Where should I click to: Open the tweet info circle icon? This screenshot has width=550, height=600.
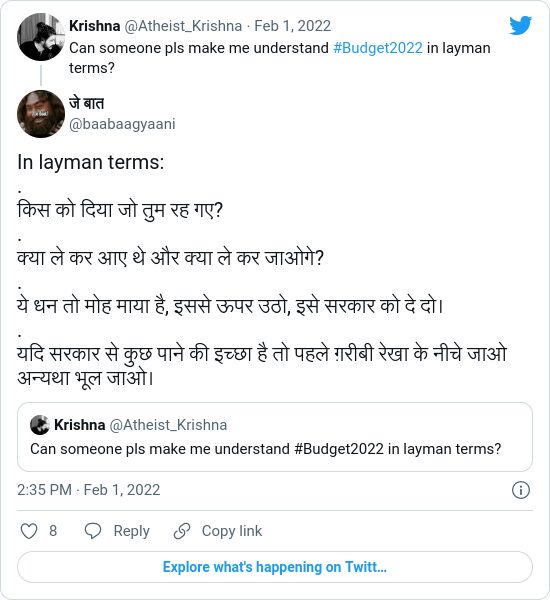coord(521,490)
